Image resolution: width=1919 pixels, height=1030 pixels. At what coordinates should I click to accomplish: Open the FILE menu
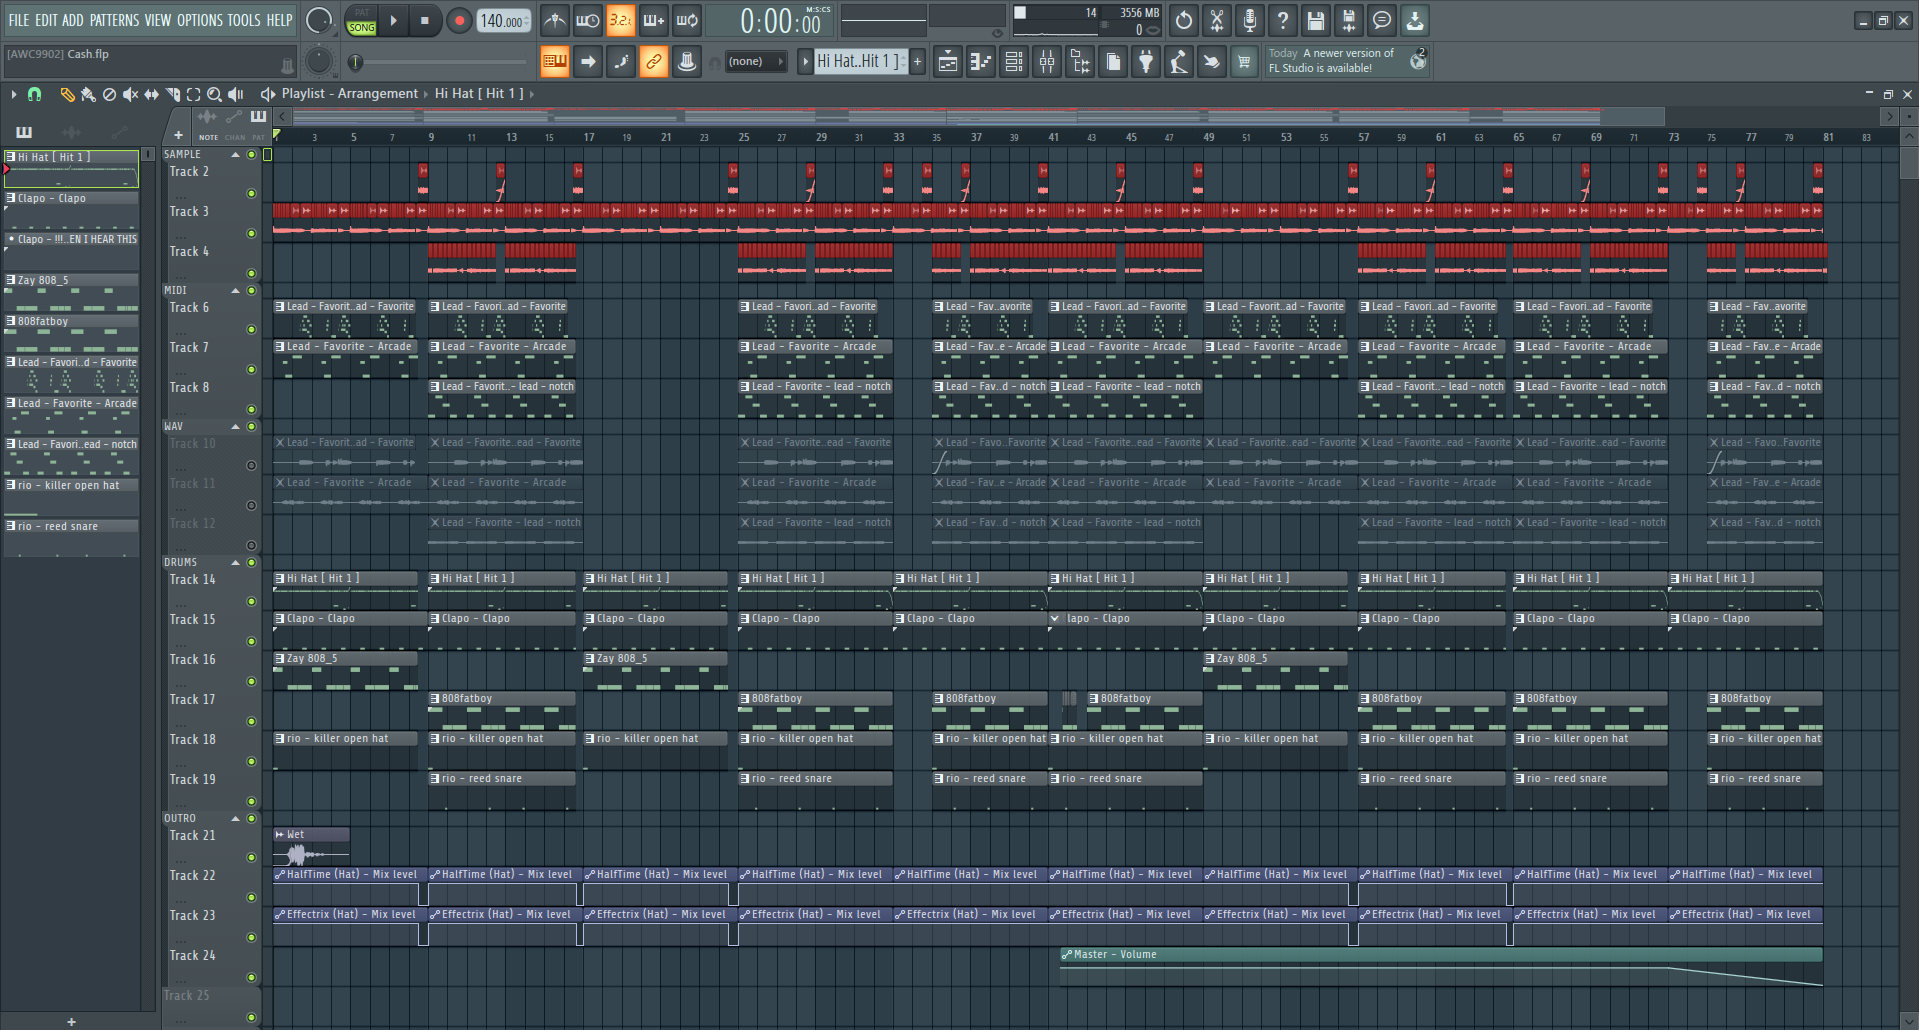pyautogui.click(x=19, y=20)
